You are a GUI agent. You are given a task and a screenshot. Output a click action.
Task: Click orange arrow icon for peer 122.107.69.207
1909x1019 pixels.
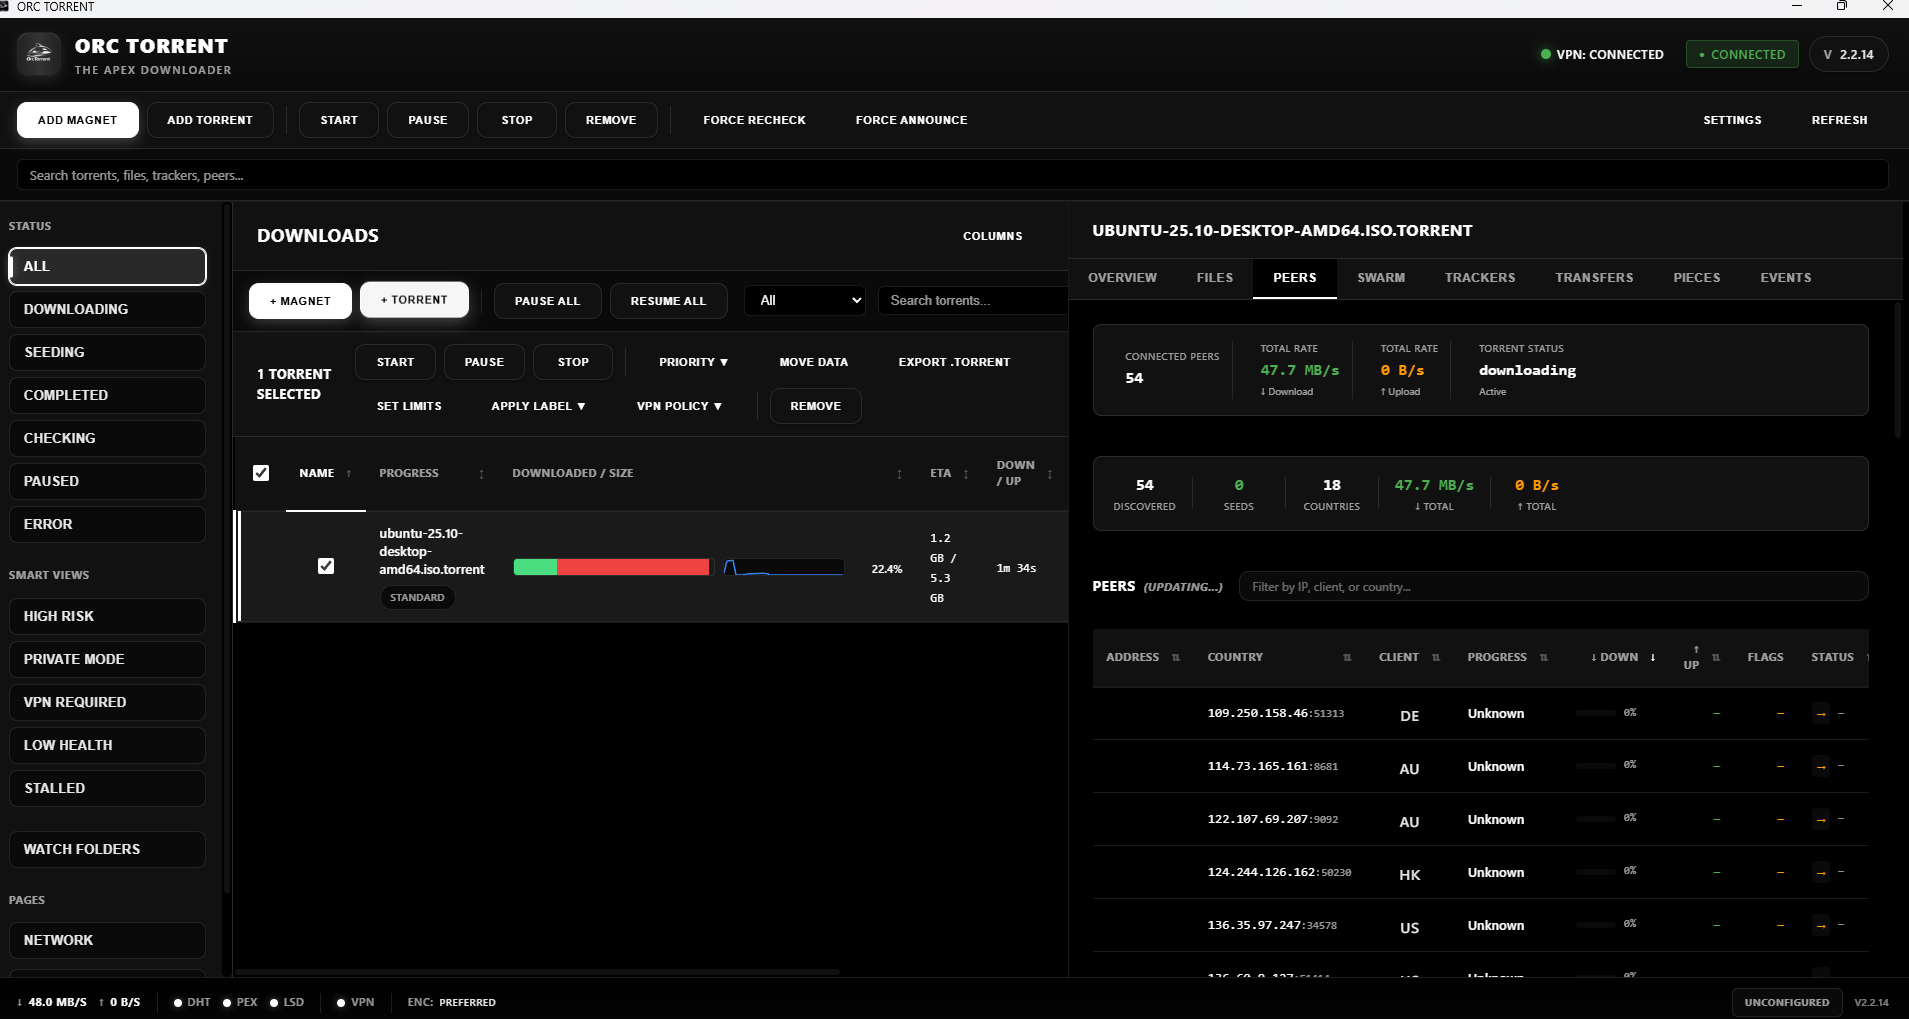coord(1821,820)
